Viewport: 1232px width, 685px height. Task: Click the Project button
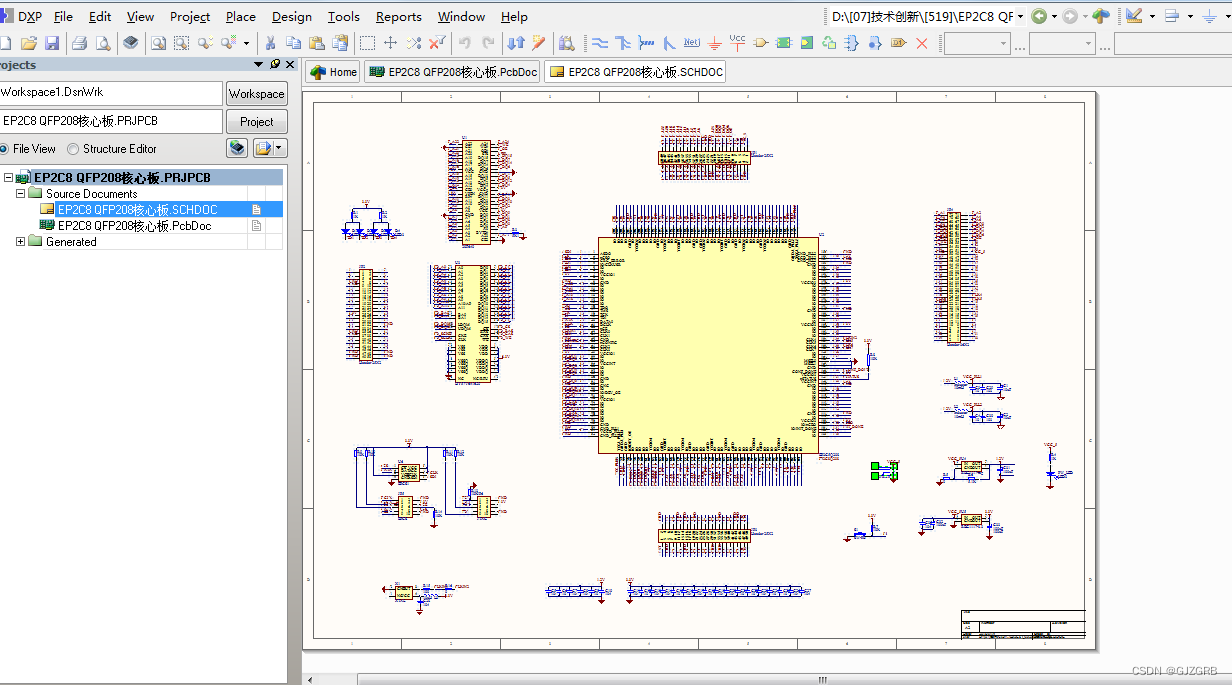pyautogui.click(x=256, y=120)
